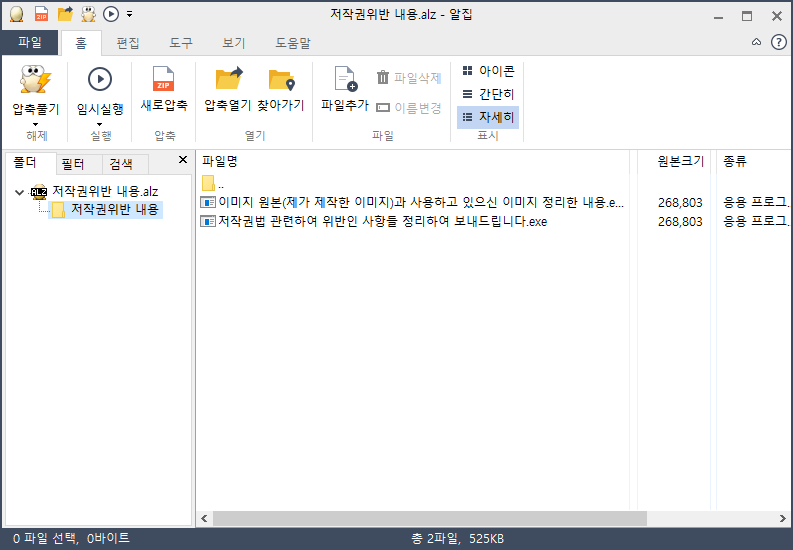This screenshot has width=793, height=550.
Task: Open the 임시실행 dropdown arrow
Action: (100, 124)
